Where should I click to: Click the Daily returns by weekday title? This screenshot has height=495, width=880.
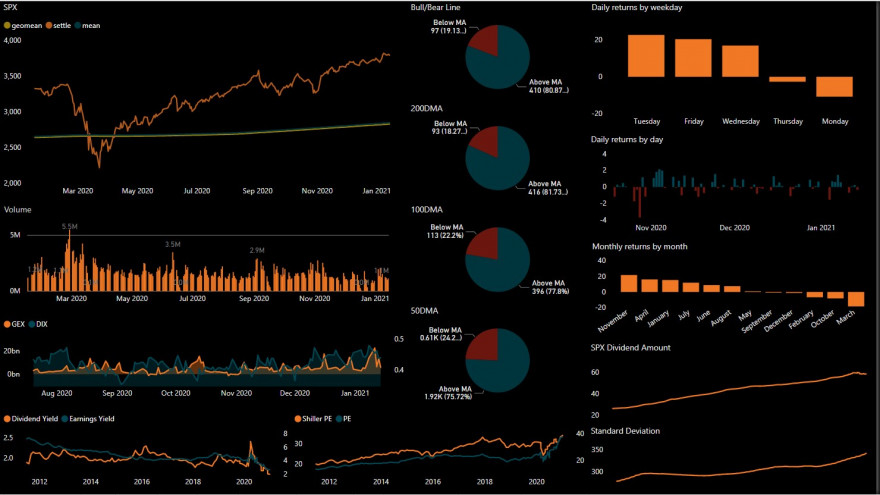pyautogui.click(x=636, y=7)
